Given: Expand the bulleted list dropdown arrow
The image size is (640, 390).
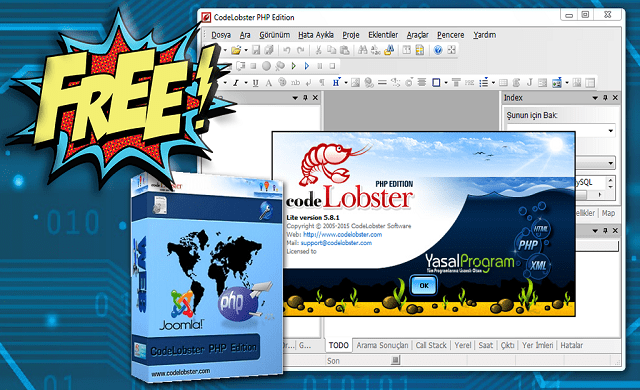Looking at the screenshot, I should [x=493, y=83].
